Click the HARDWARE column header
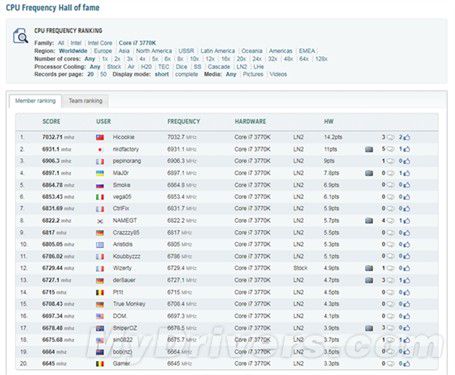 click(250, 122)
